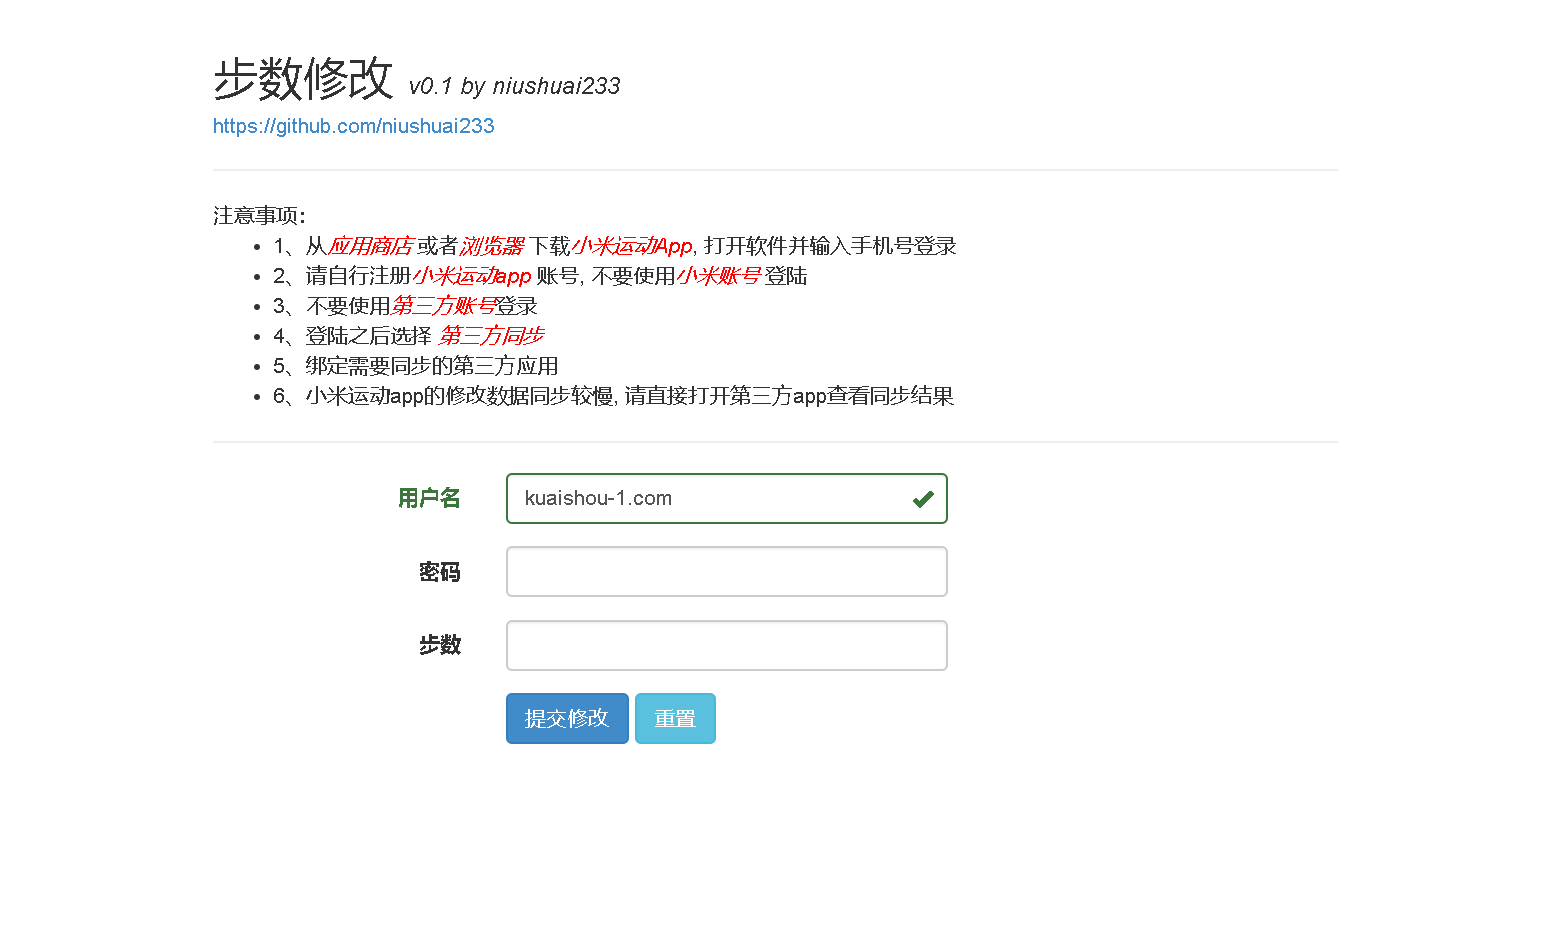1552x941 pixels.
Task: Click the 用户名 green label
Action: [429, 498]
